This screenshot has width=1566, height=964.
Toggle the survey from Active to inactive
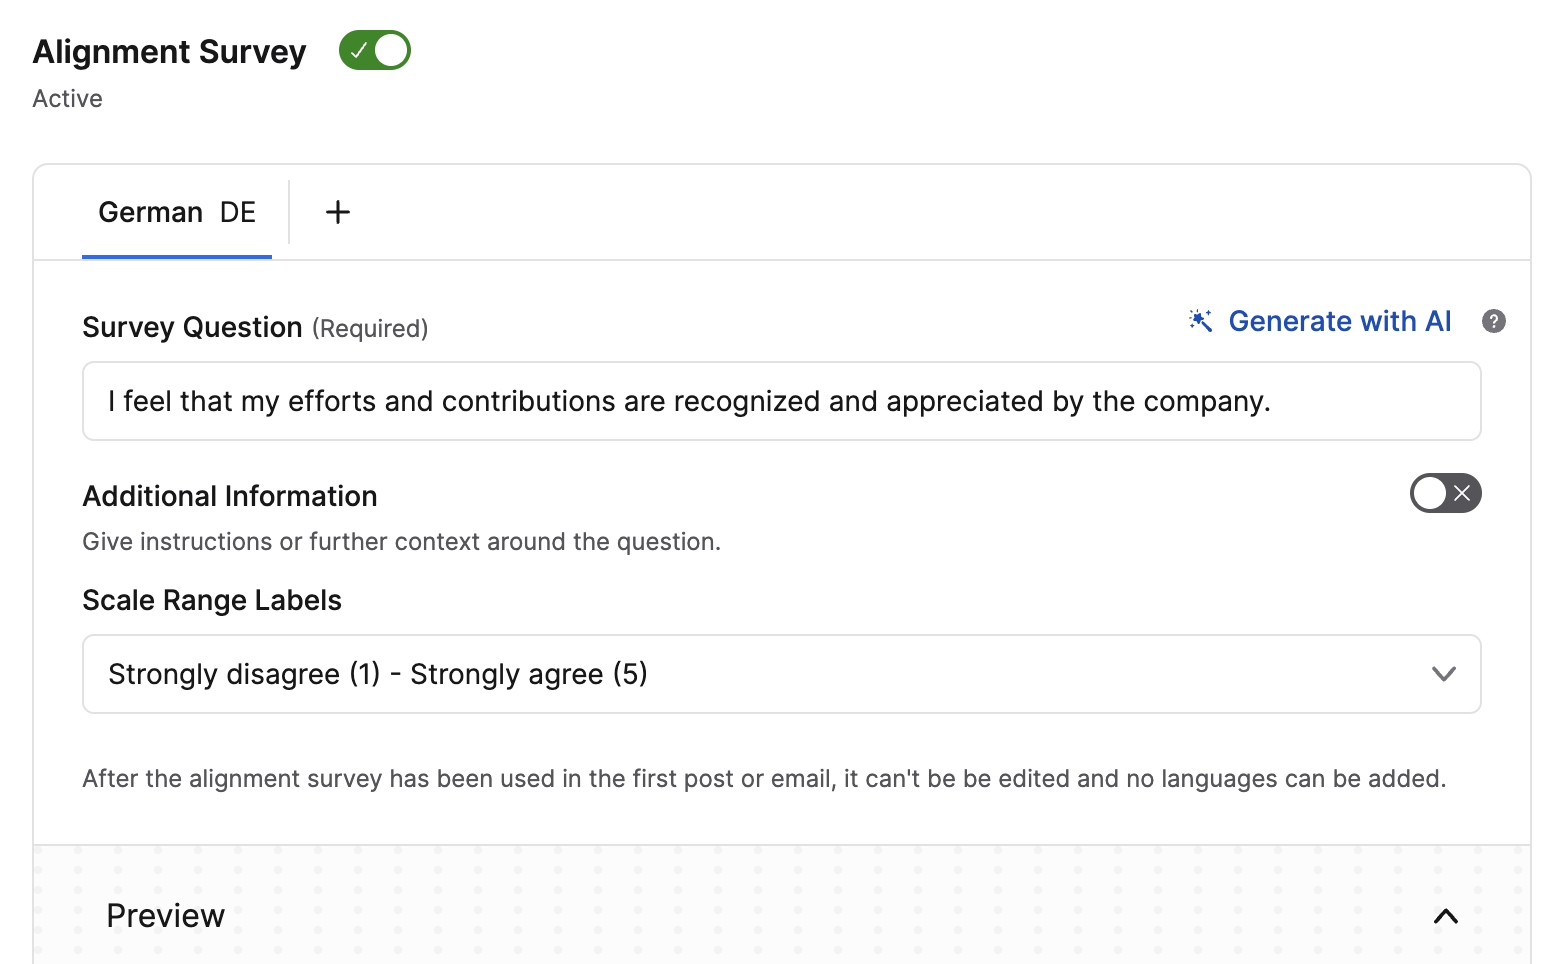click(x=374, y=49)
